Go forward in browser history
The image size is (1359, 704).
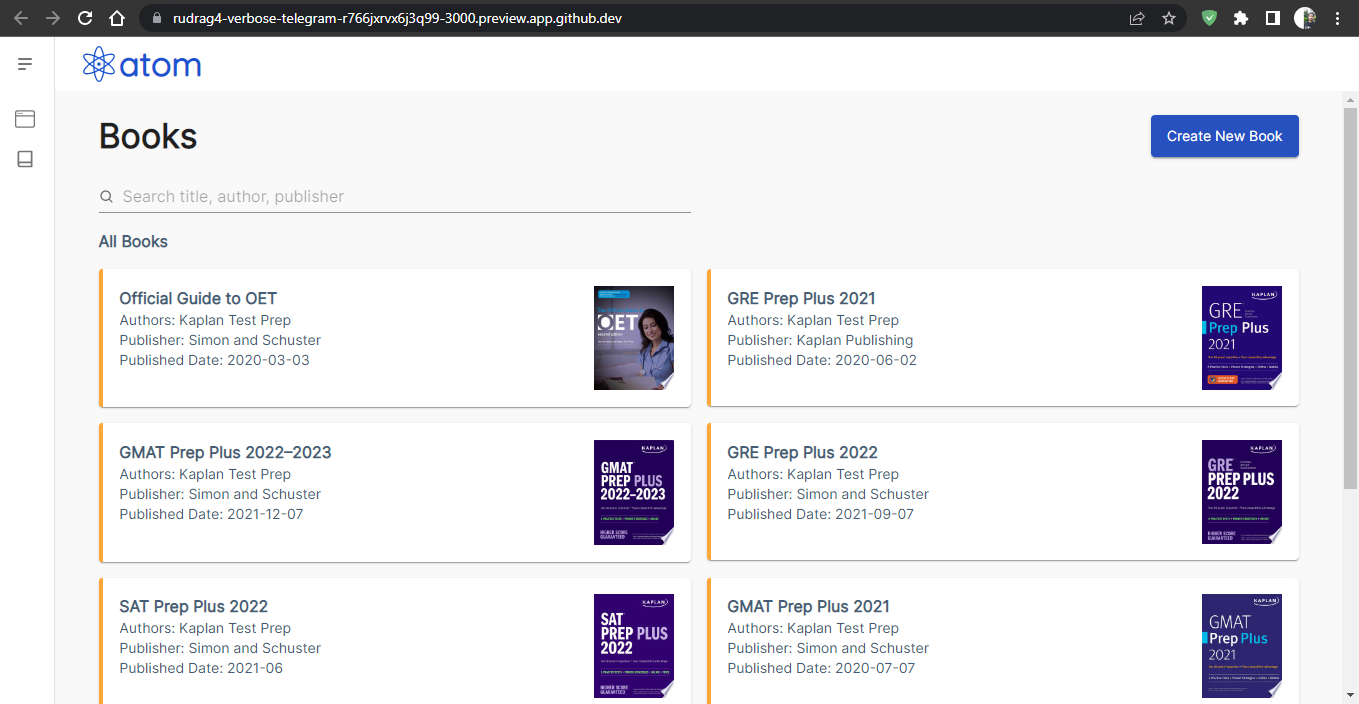click(53, 18)
